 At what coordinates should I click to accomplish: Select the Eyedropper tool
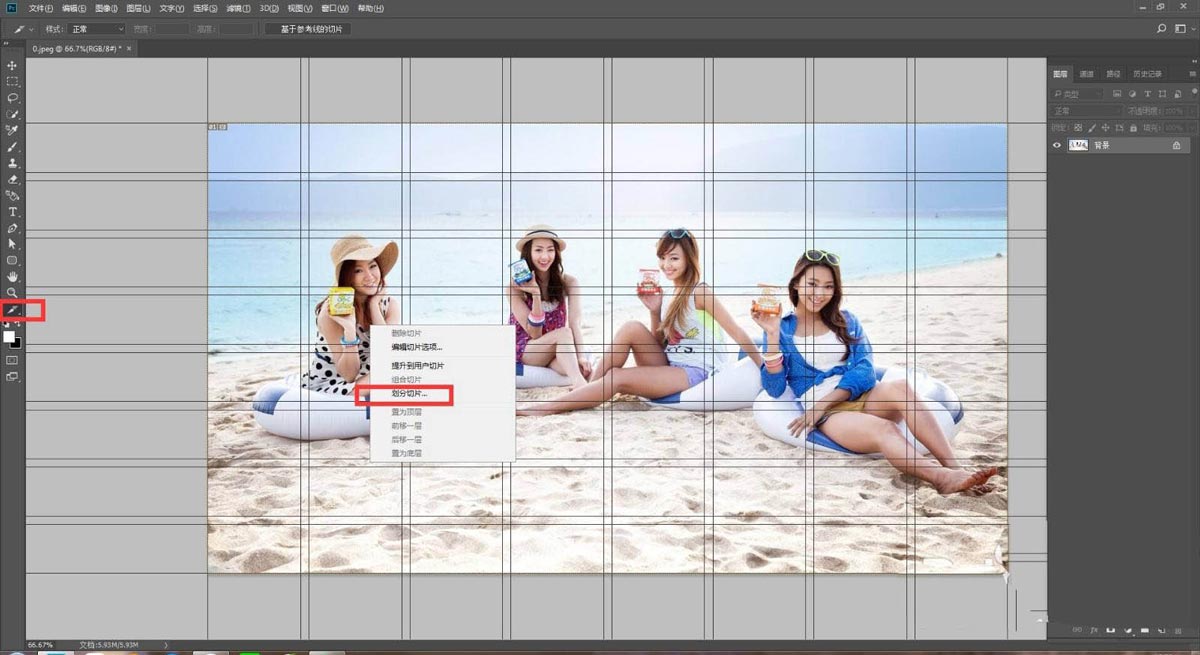(x=12, y=130)
